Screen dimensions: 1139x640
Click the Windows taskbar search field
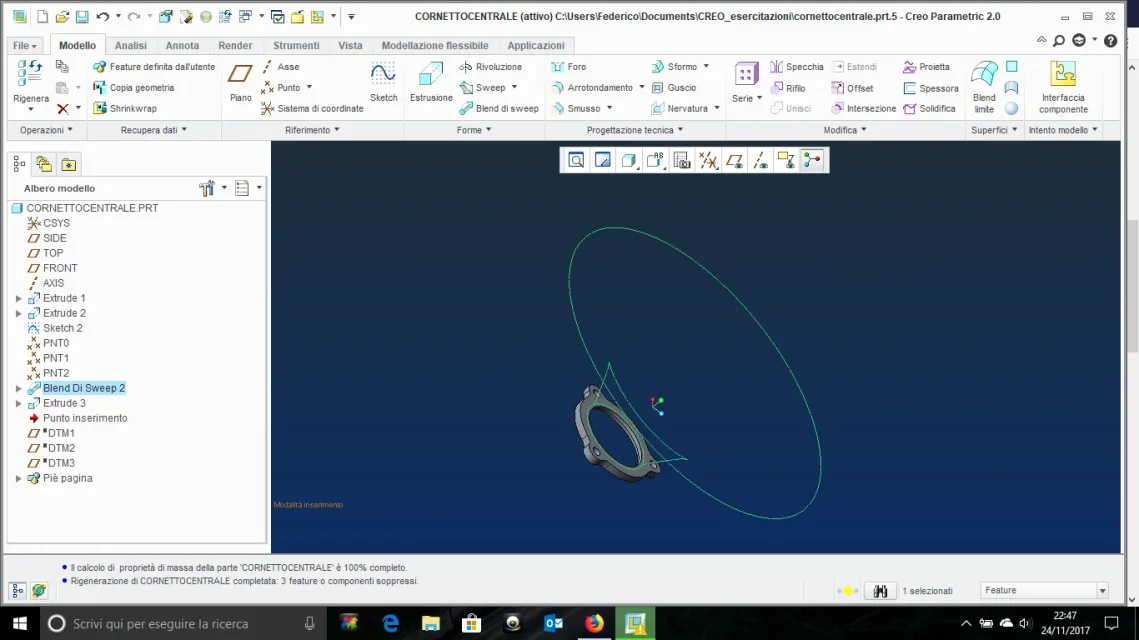(182, 623)
